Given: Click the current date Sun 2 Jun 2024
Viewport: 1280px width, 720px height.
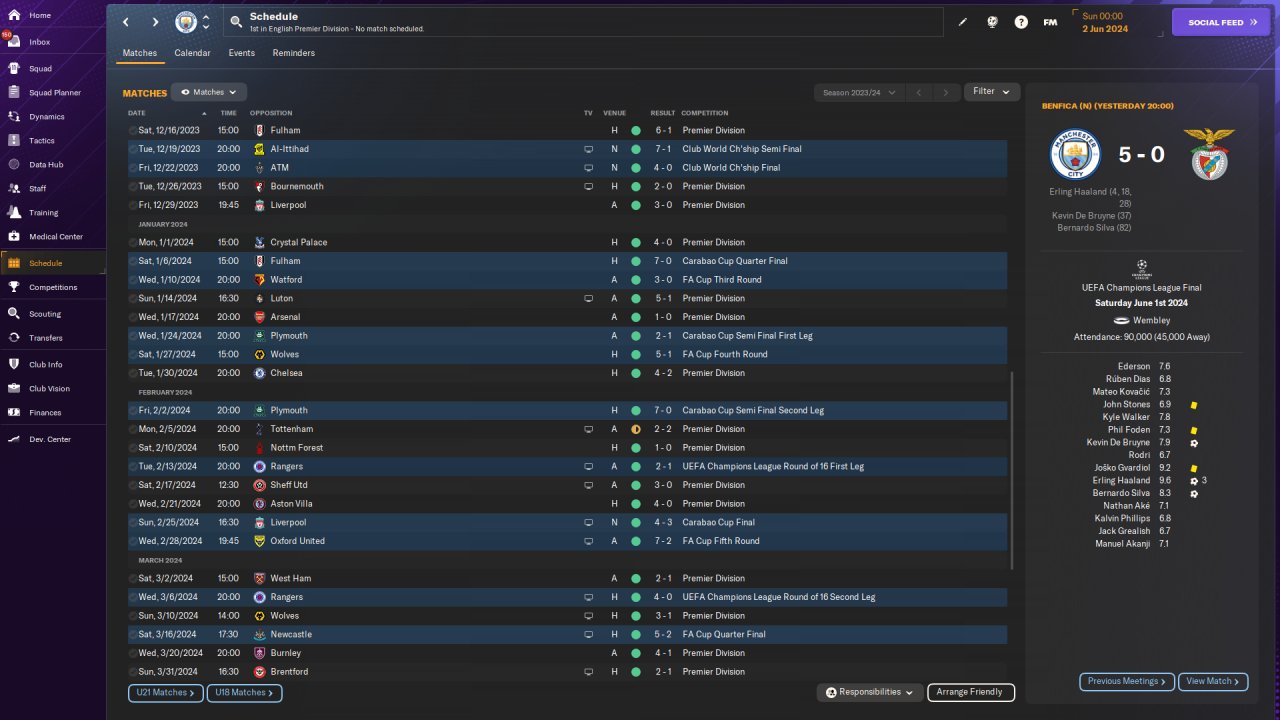Looking at the screenshot, I should [x=1104, y=22].
